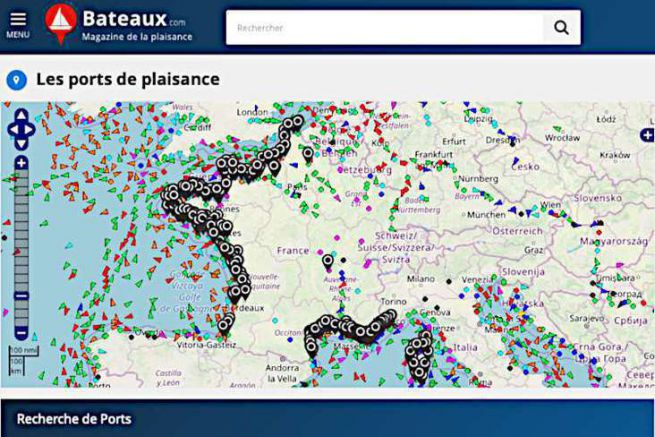
Task: Select the northernmost port marker on the French coast
Action: 295,122
